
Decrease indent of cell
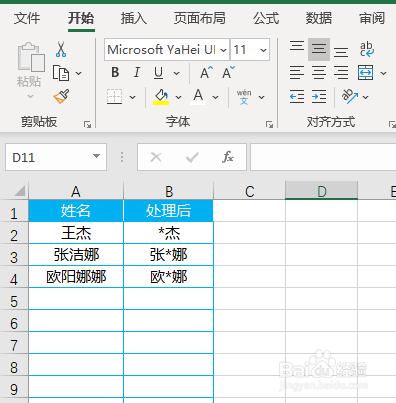point(297,97)
